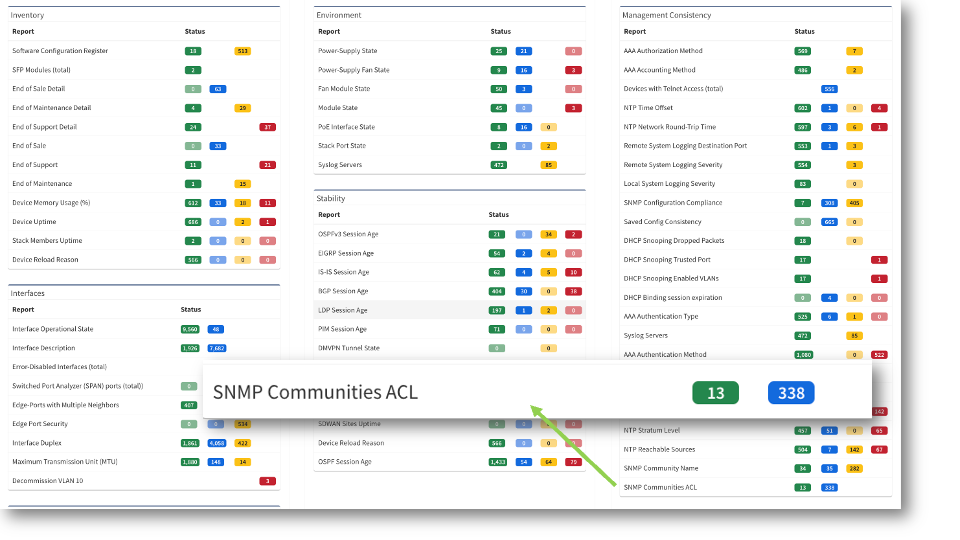
Task: Click SNMP Communities ACL row at bottom right
Action: click(x=660, y=487)
